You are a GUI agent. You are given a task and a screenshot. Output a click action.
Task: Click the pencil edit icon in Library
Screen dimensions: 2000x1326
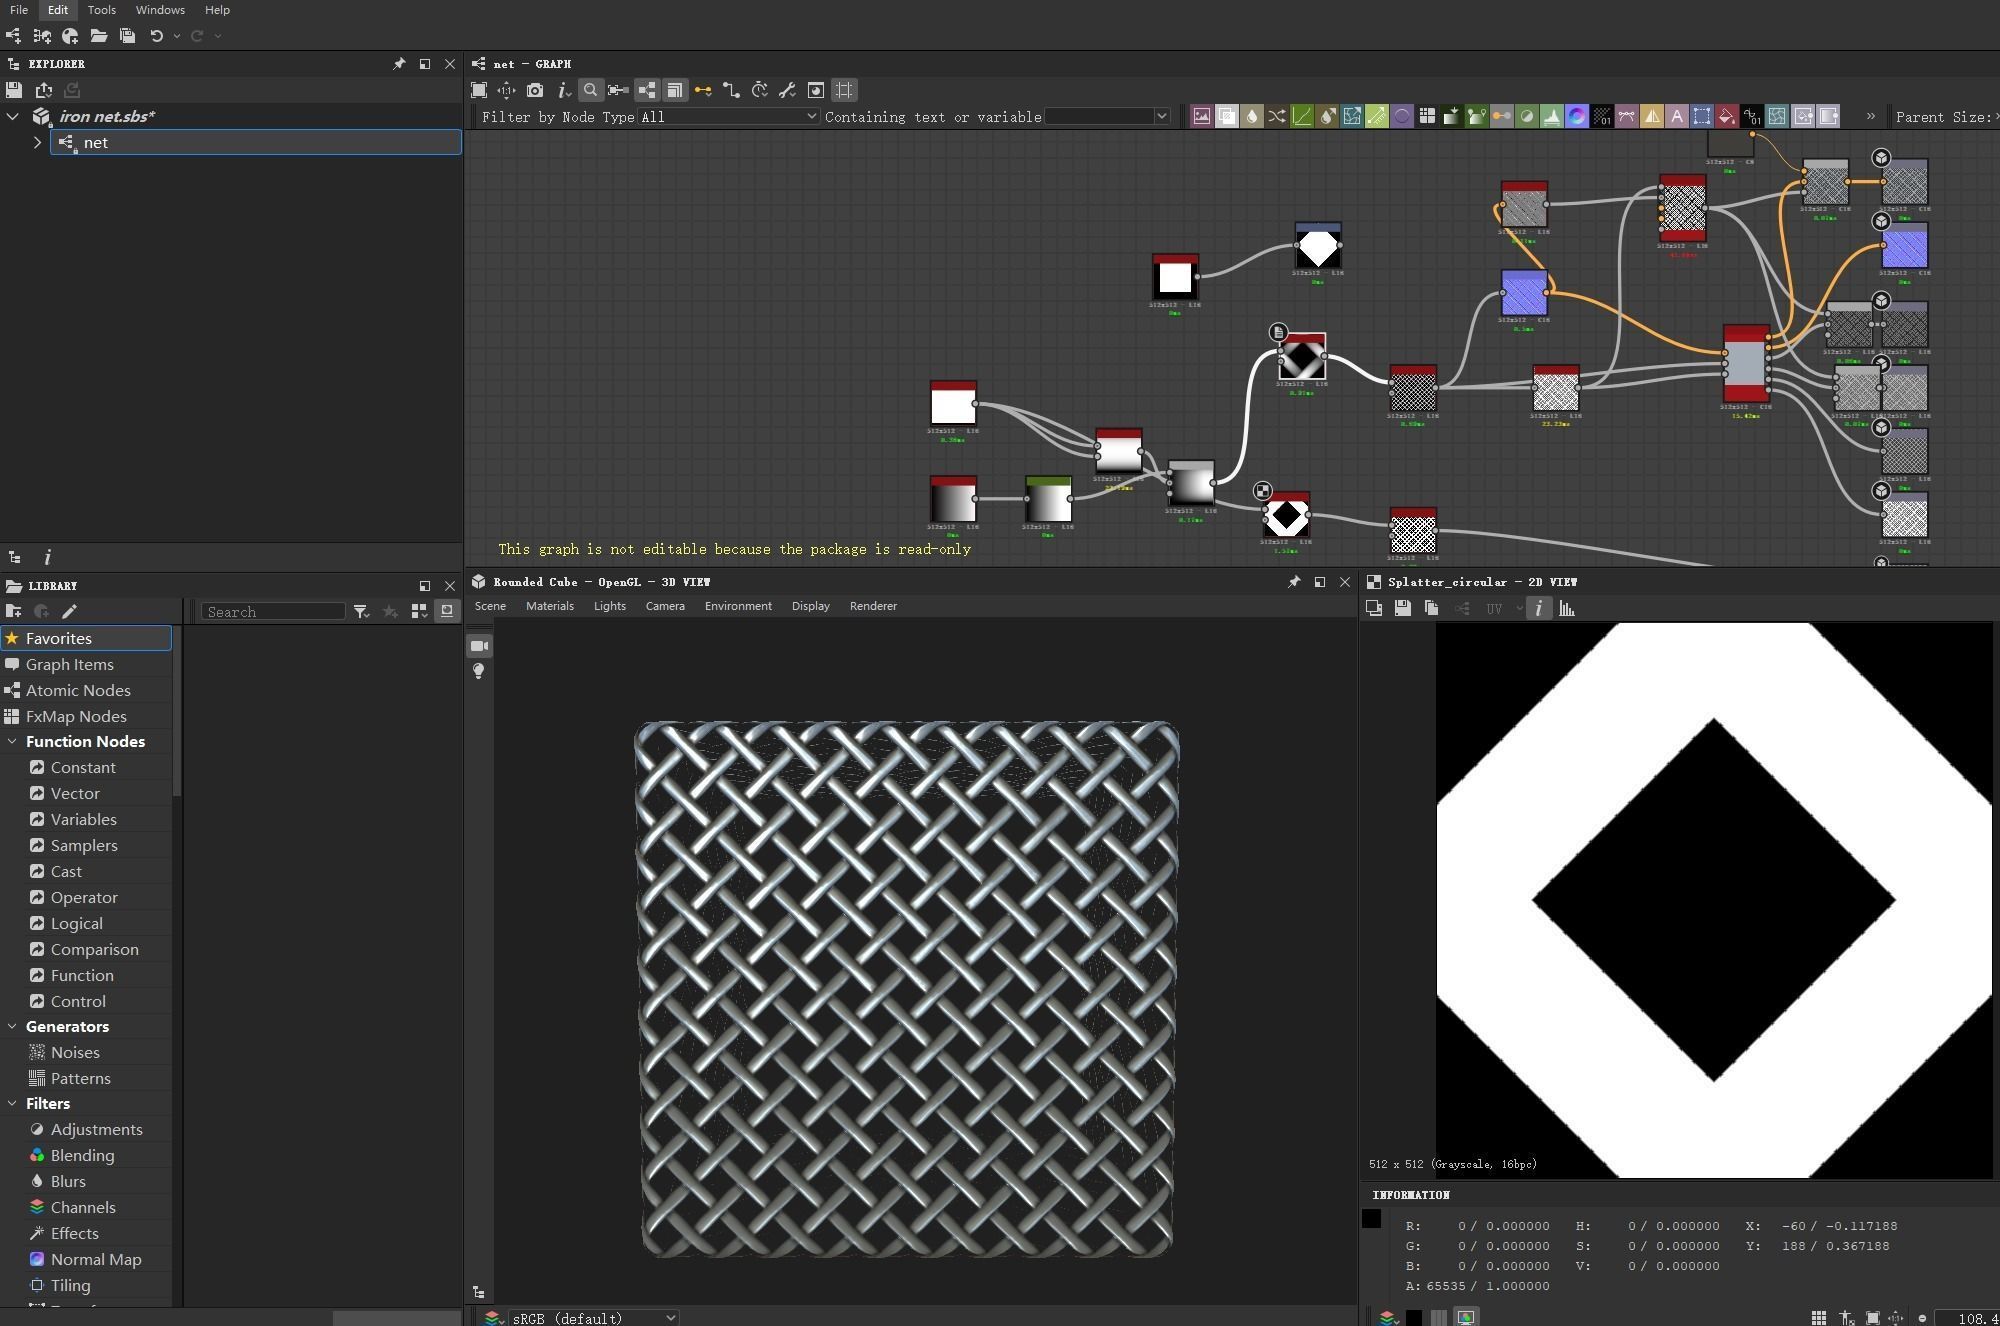coord(69,612)
